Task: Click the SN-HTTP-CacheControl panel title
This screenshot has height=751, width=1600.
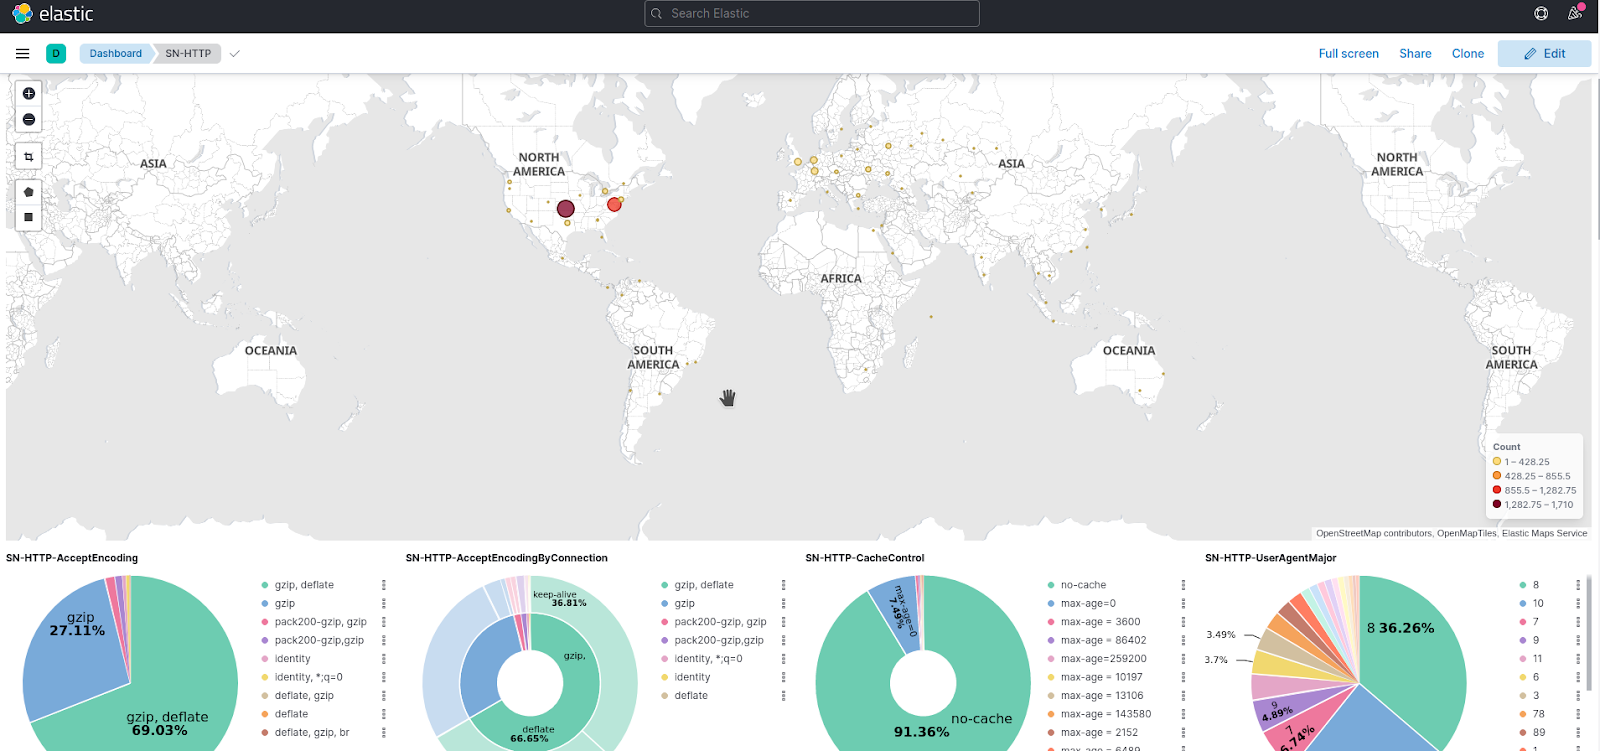Action: pos(865,558)
